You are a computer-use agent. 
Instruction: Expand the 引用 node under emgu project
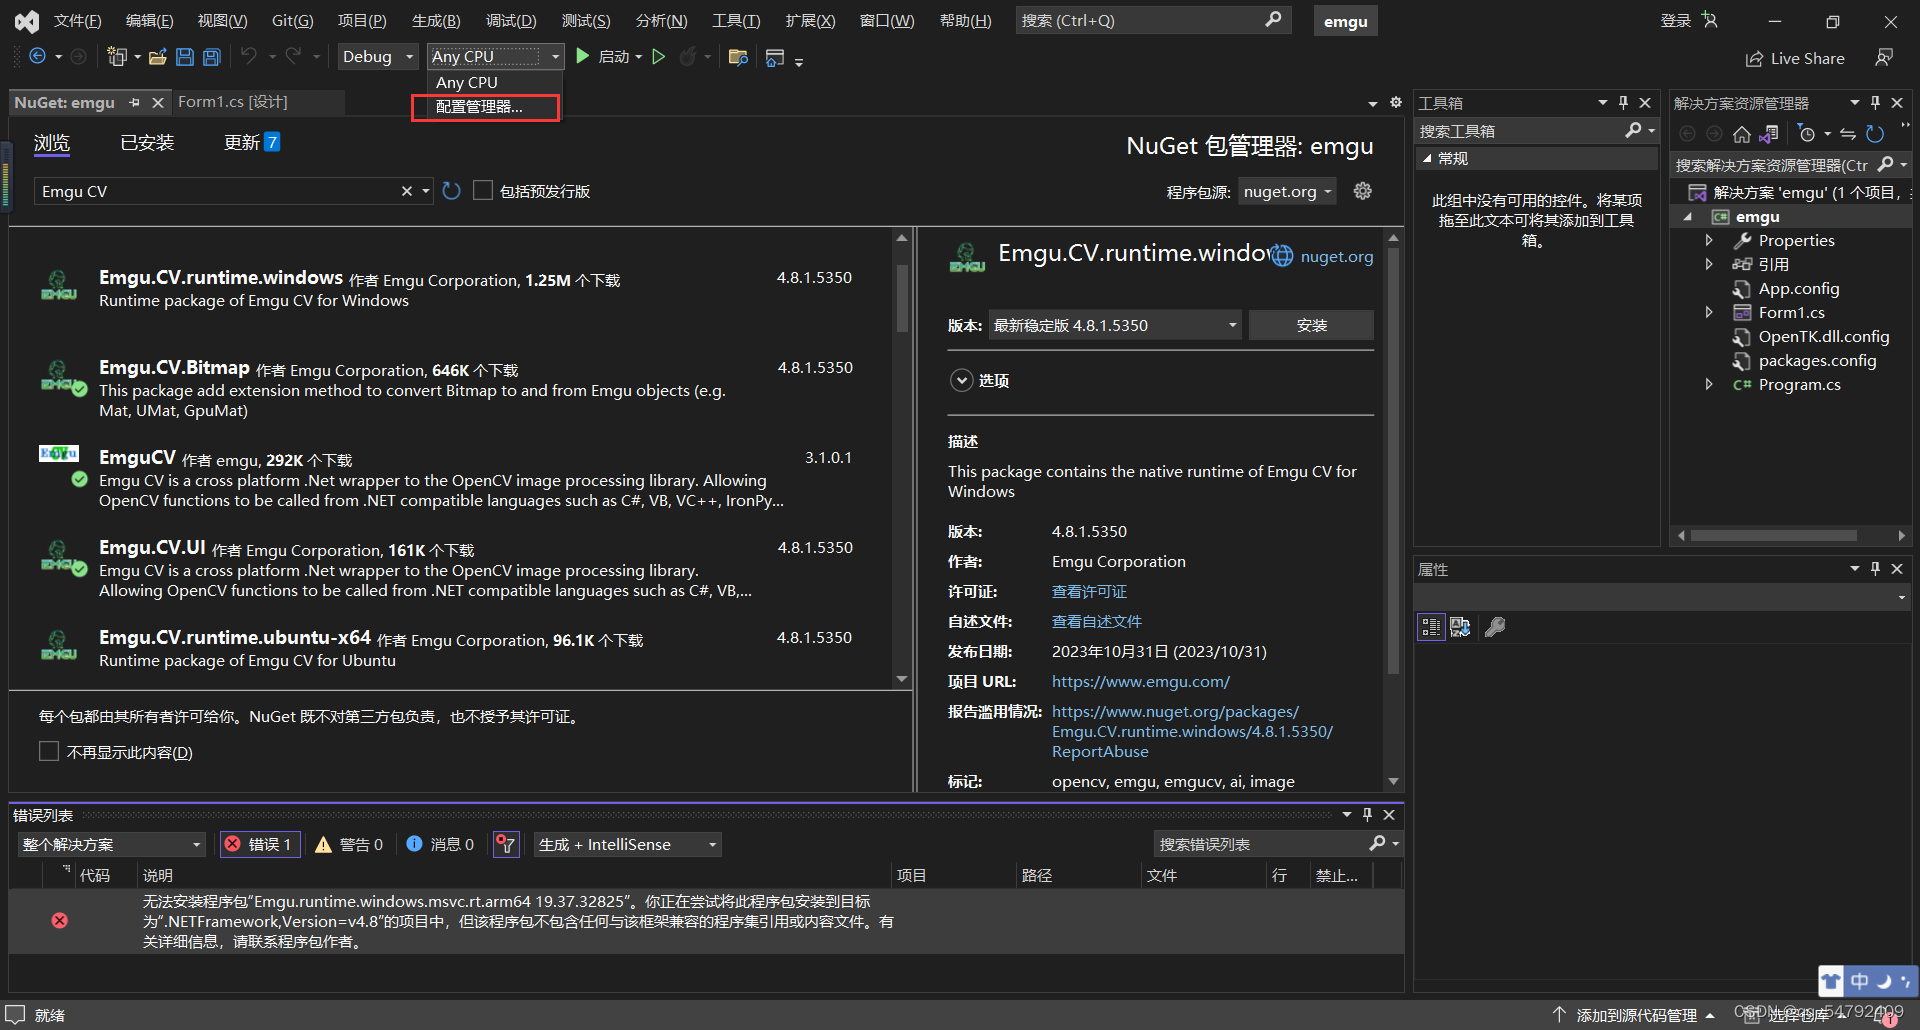coord(1710,264)
